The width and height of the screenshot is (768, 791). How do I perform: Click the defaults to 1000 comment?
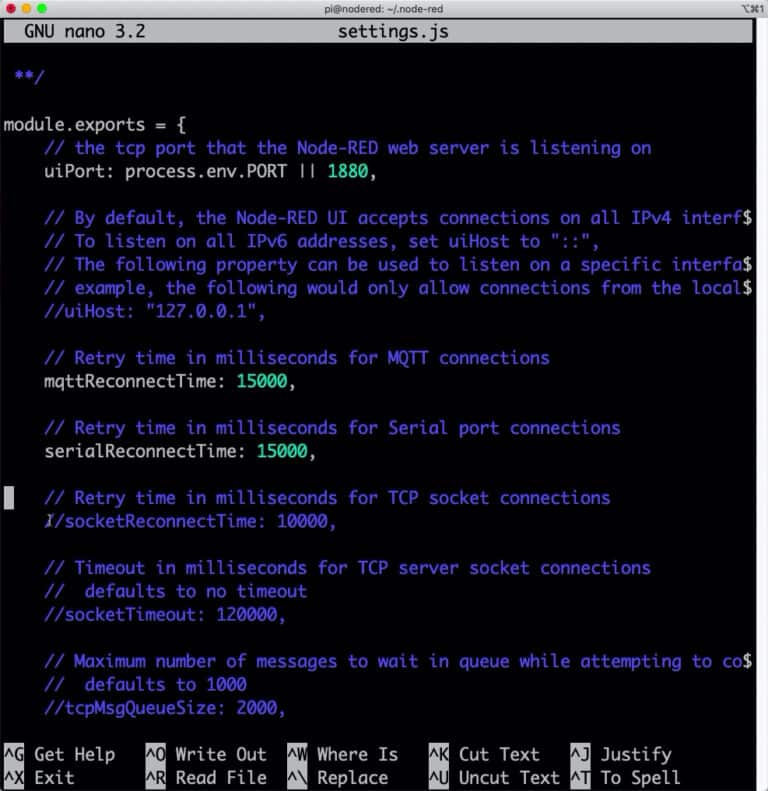(145, 685)
